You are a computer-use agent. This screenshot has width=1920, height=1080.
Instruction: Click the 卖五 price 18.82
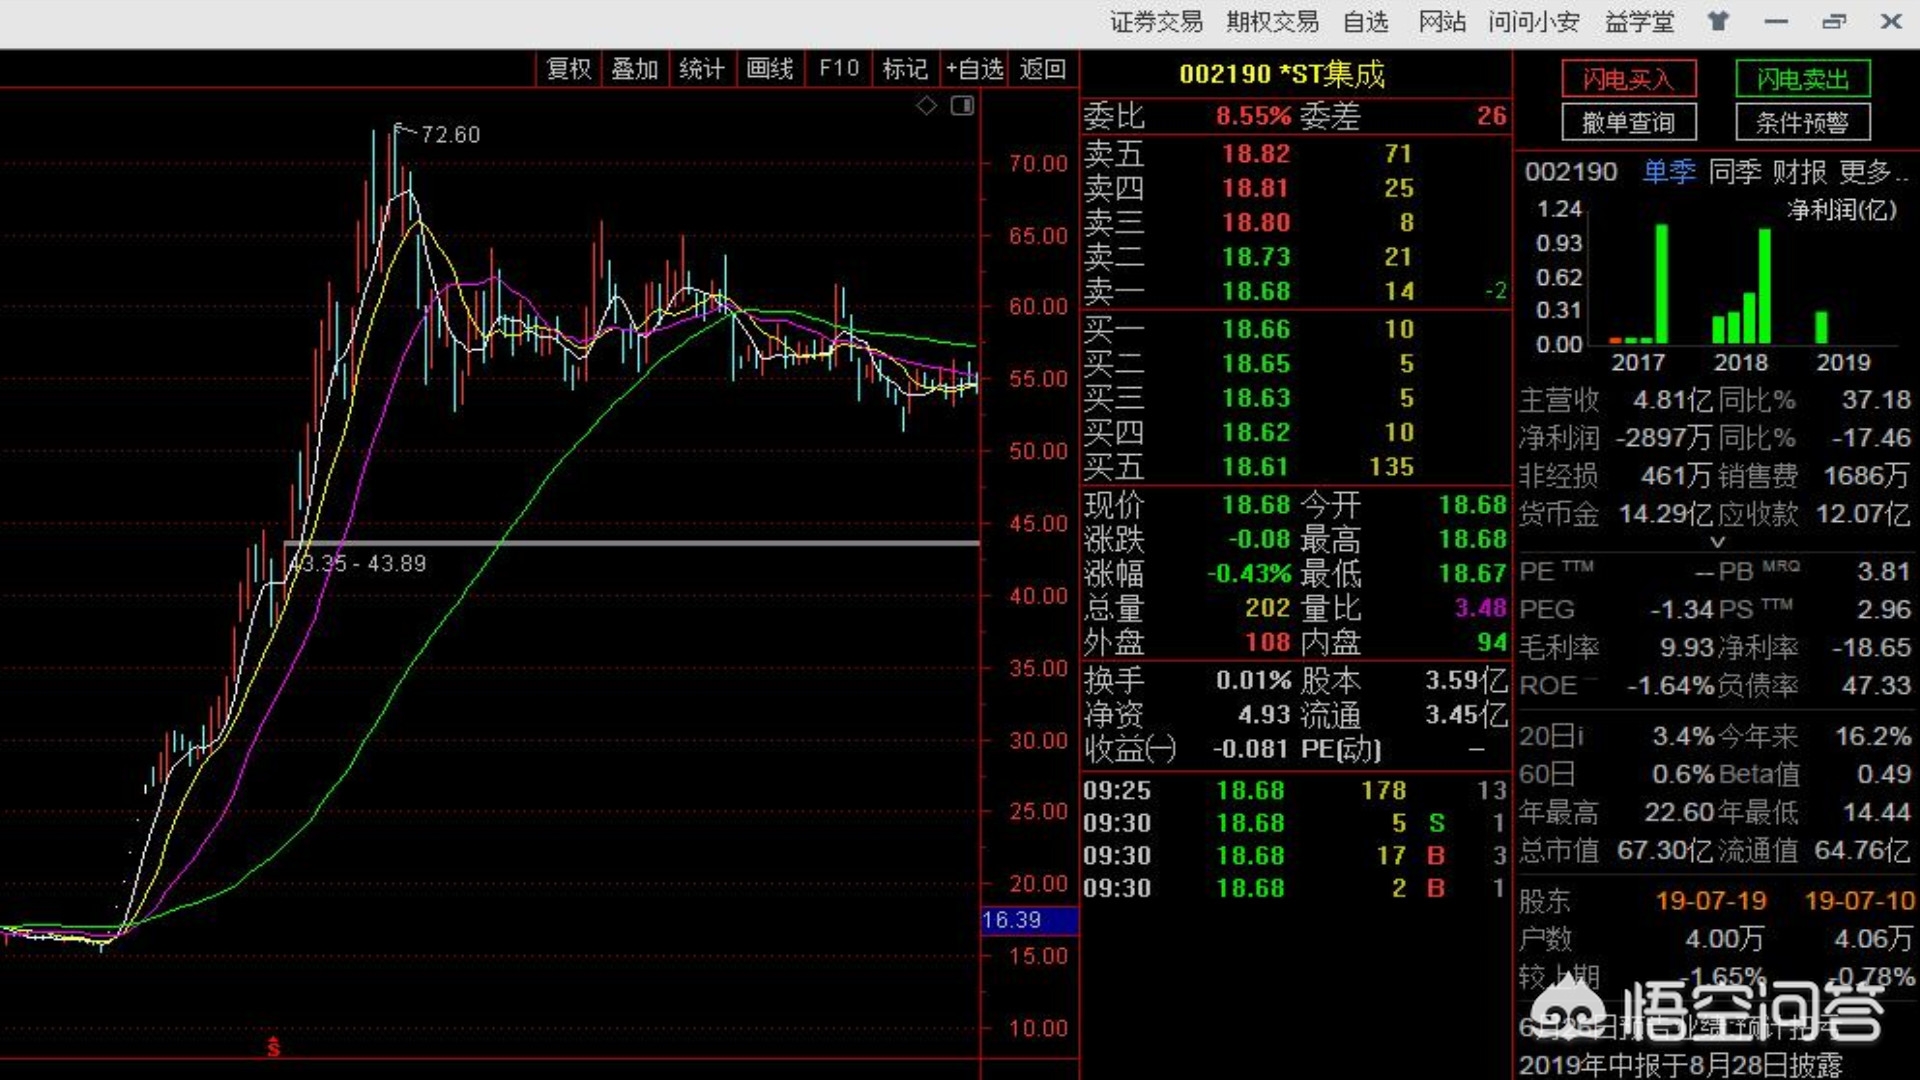click(1255, 154)
